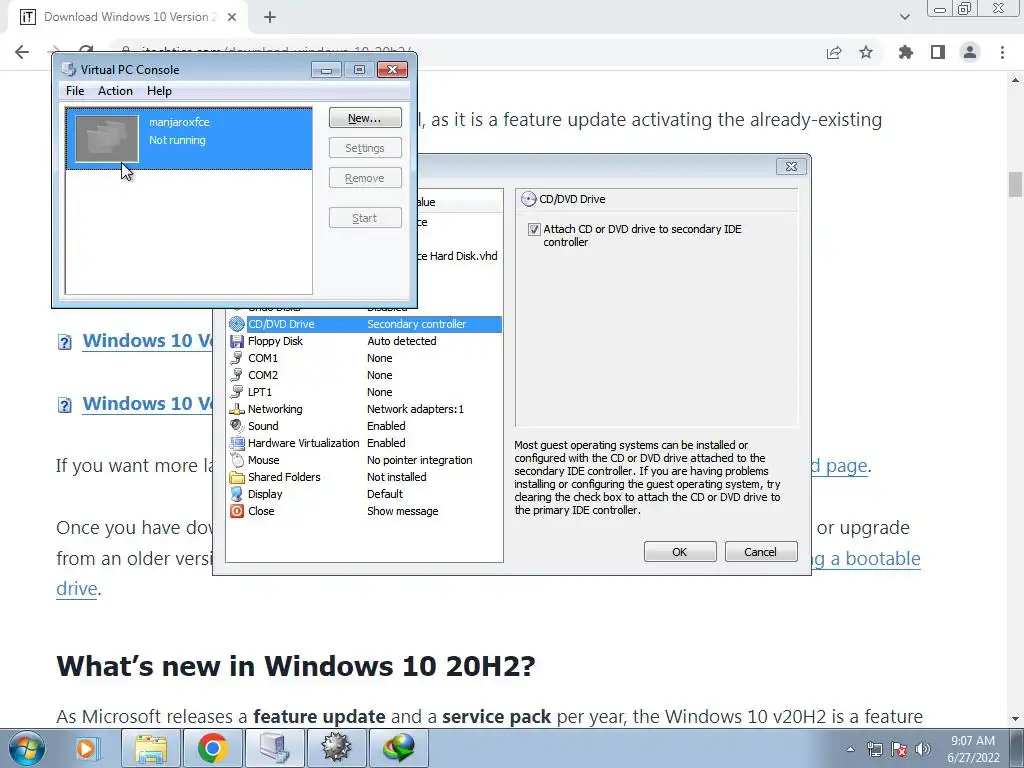Click the Start button in Virtual PC Console
This screenshot has width=1024, height=768.
coord(365,218)
